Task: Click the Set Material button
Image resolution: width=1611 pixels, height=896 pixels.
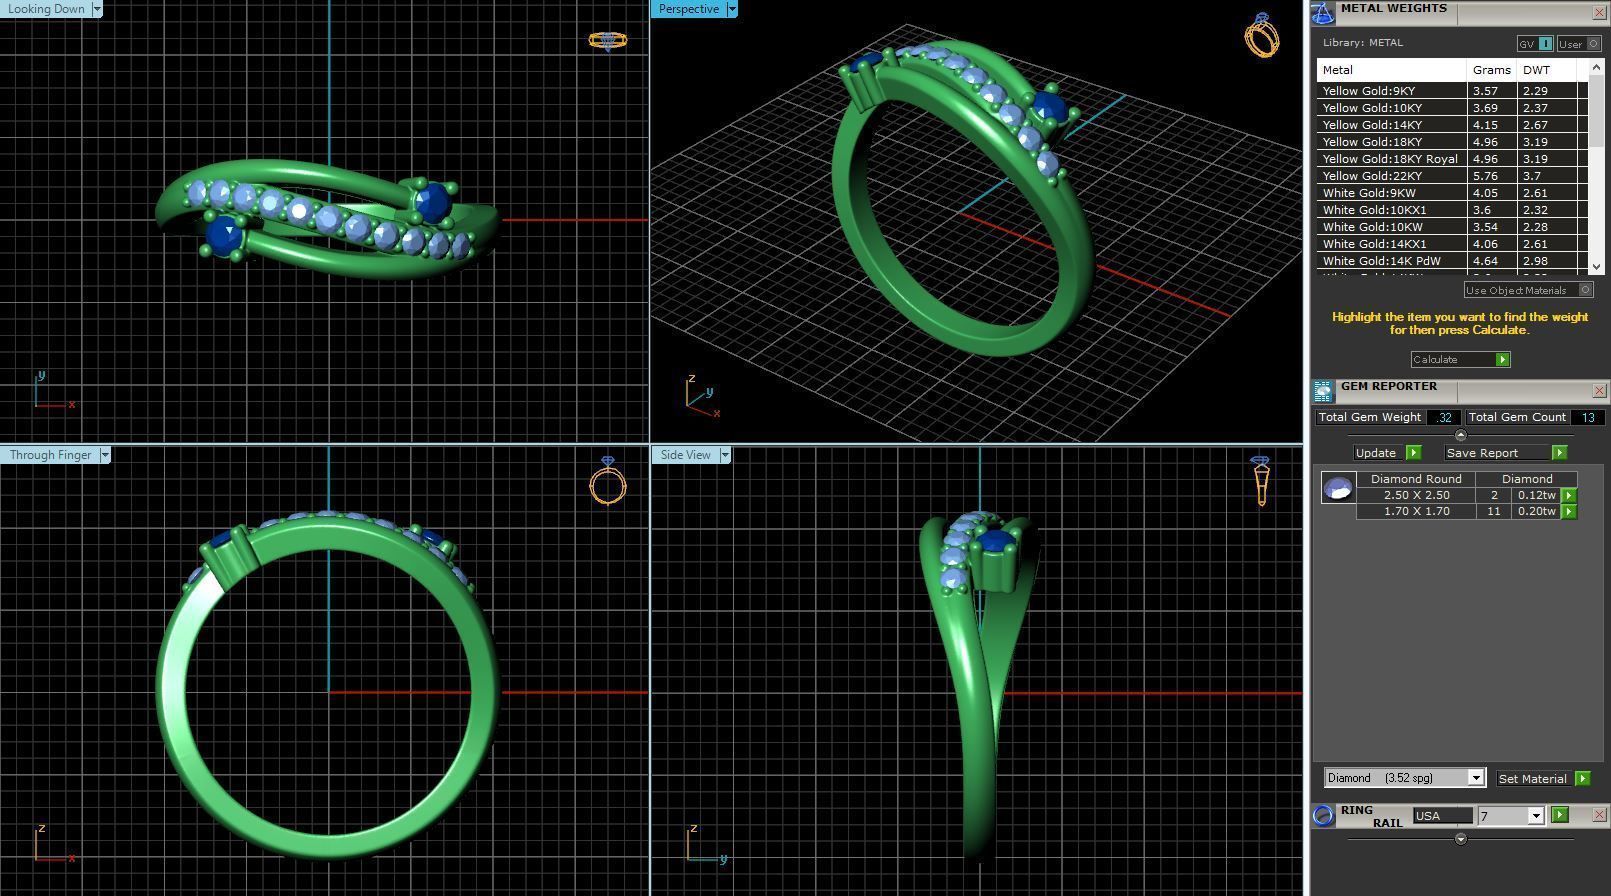Action: point(1533,778)
